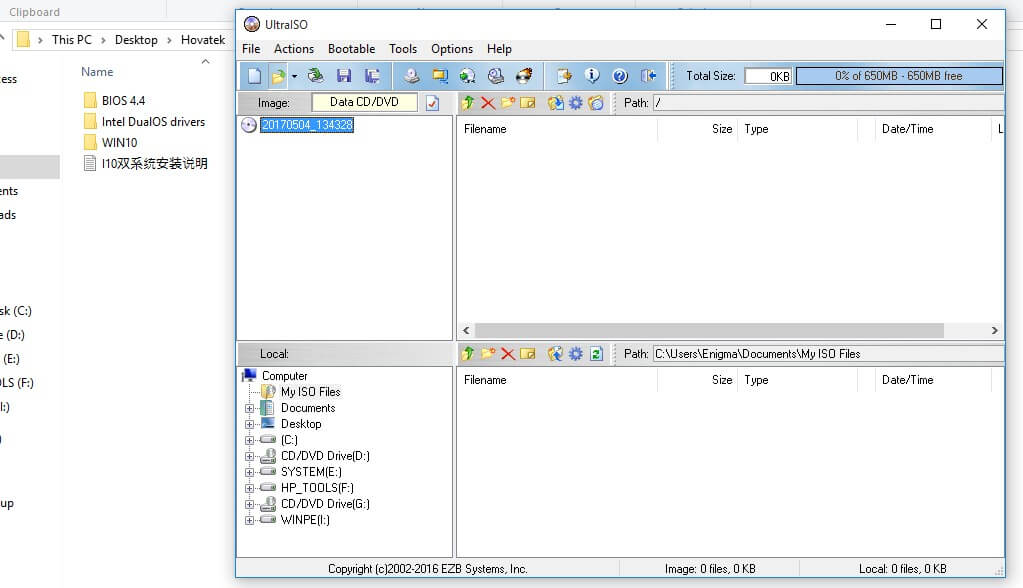Image resolution: width=1023 pixels, height=588 pixels.
Task: Click the Mount to Virtual Drive icon
Action: (x=496, y=76)
